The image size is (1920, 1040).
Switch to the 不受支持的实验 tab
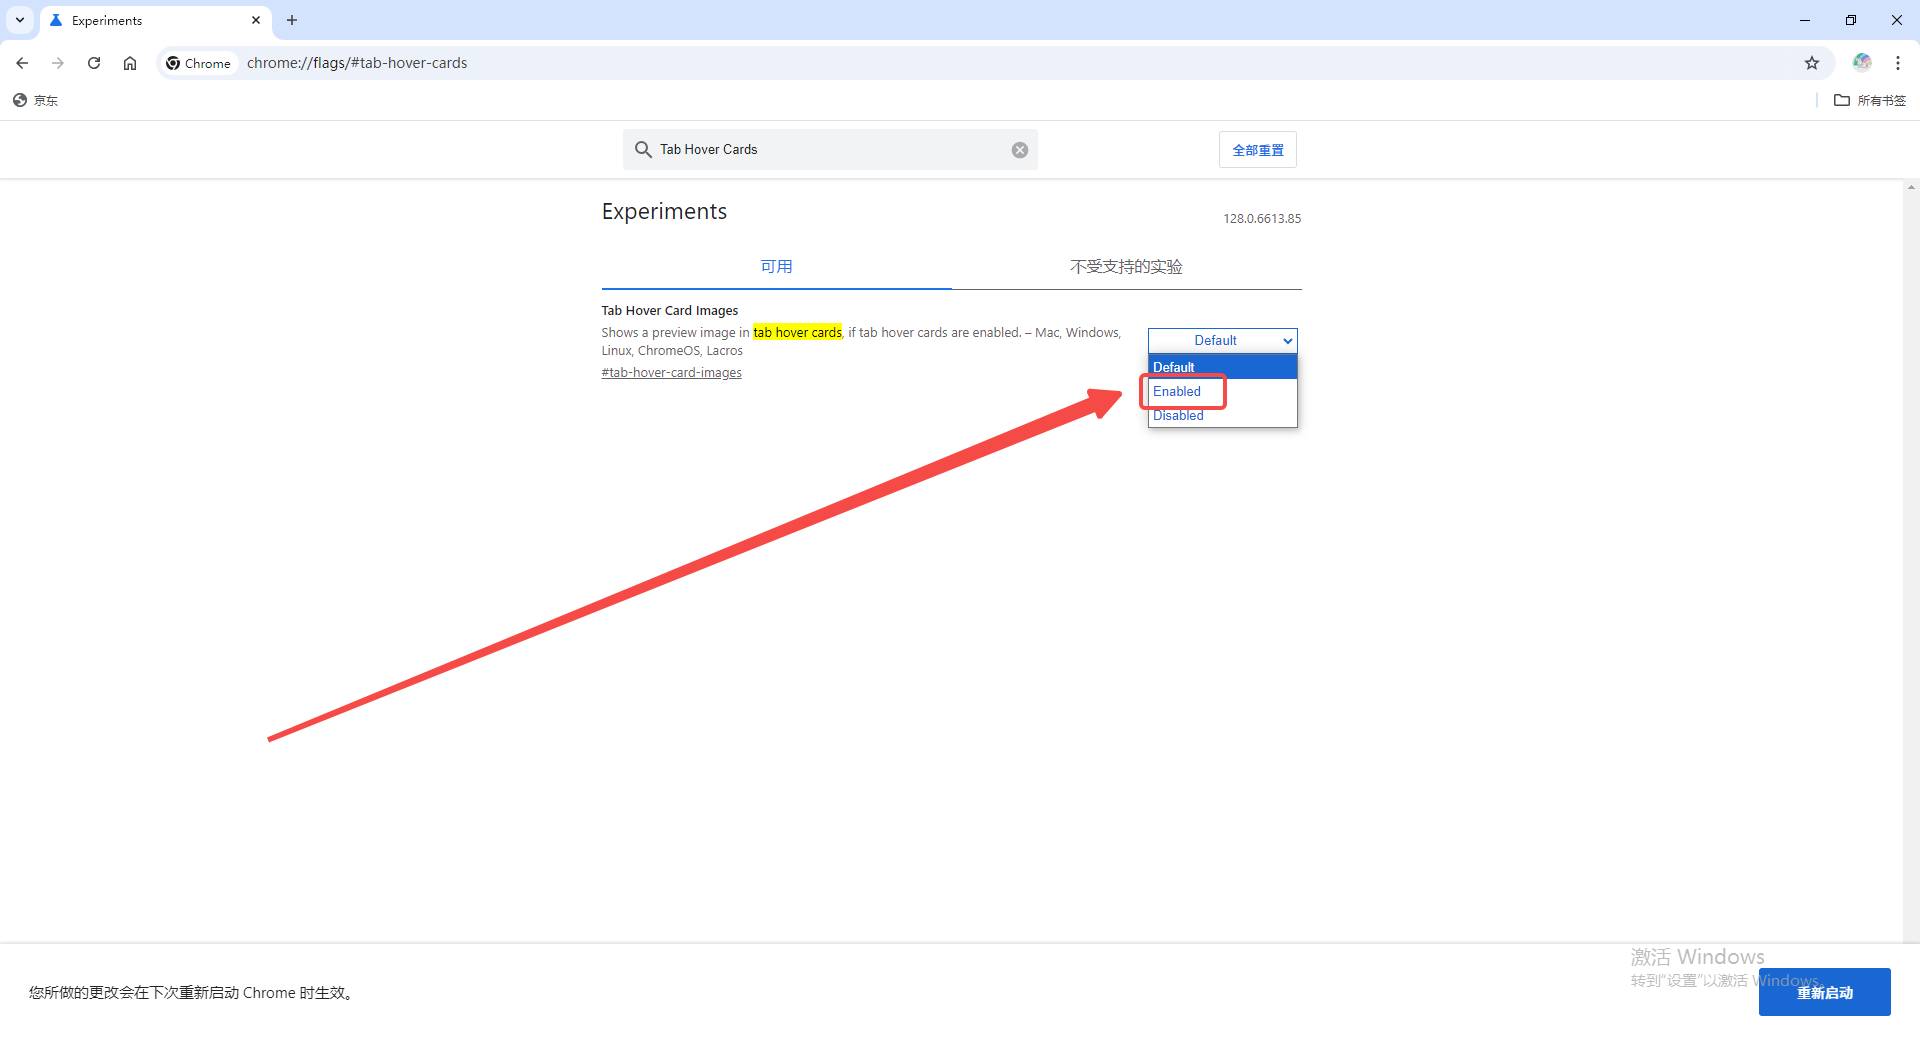[x=1126, y=266]
